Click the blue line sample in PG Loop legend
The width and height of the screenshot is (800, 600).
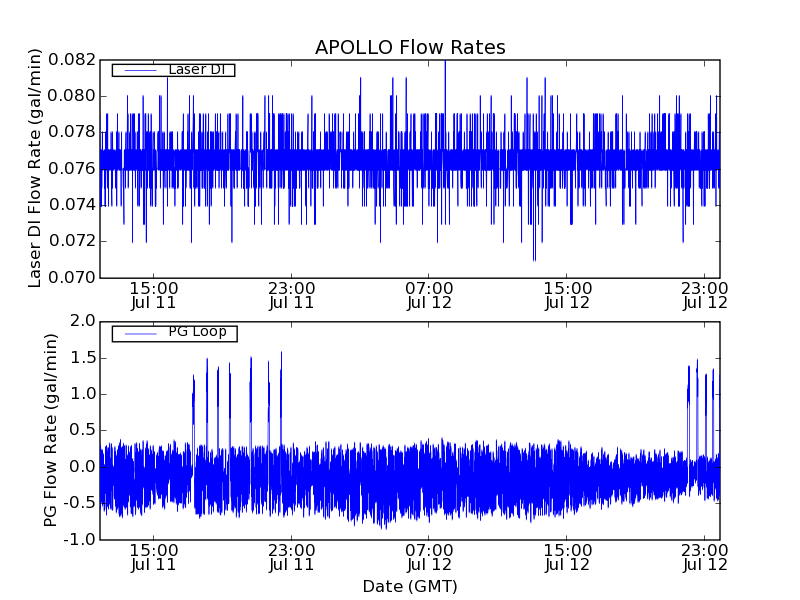[140, 334]
